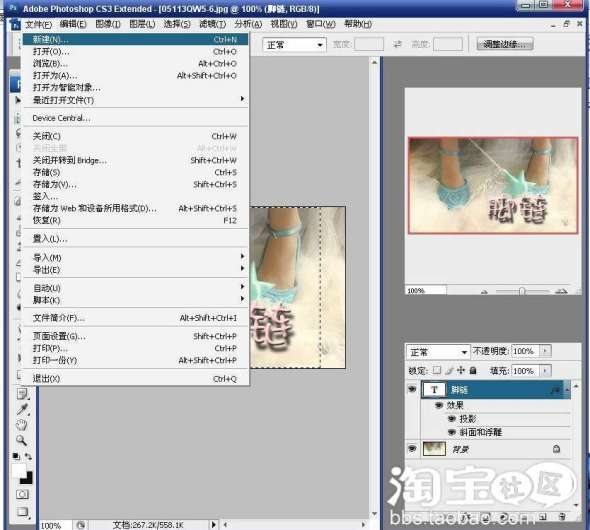Toggle lock transparent pixels checkbox

(x=436, y=371)
